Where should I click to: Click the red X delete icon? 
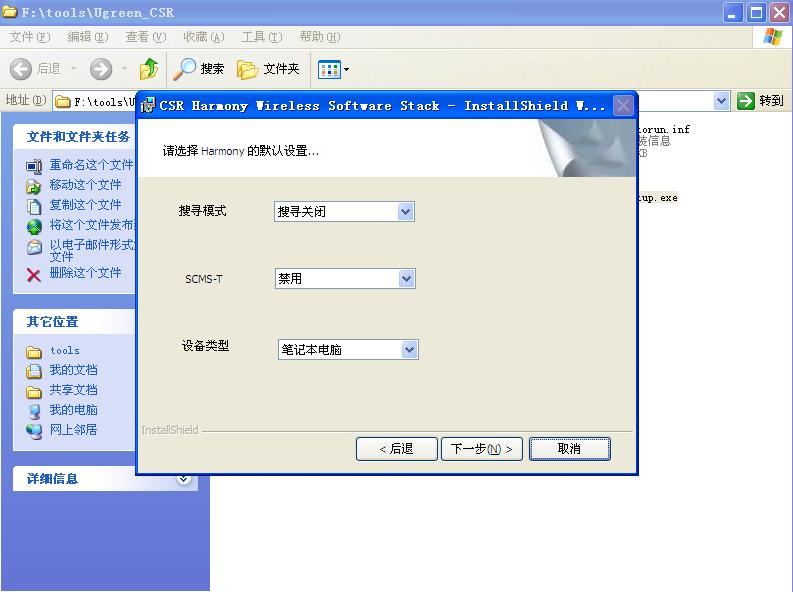point(34,275)
